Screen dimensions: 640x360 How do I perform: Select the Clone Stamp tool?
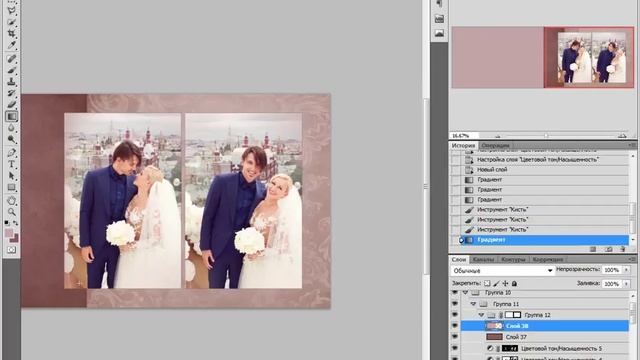tap(11, 82)
